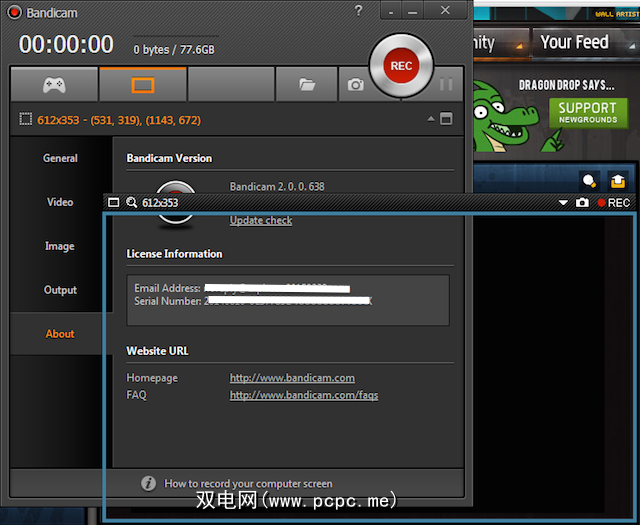The height and width of the screenshot is (525, 640).
Task: Click Support Newgrounds green button in browser
Action: coord(588,113)
